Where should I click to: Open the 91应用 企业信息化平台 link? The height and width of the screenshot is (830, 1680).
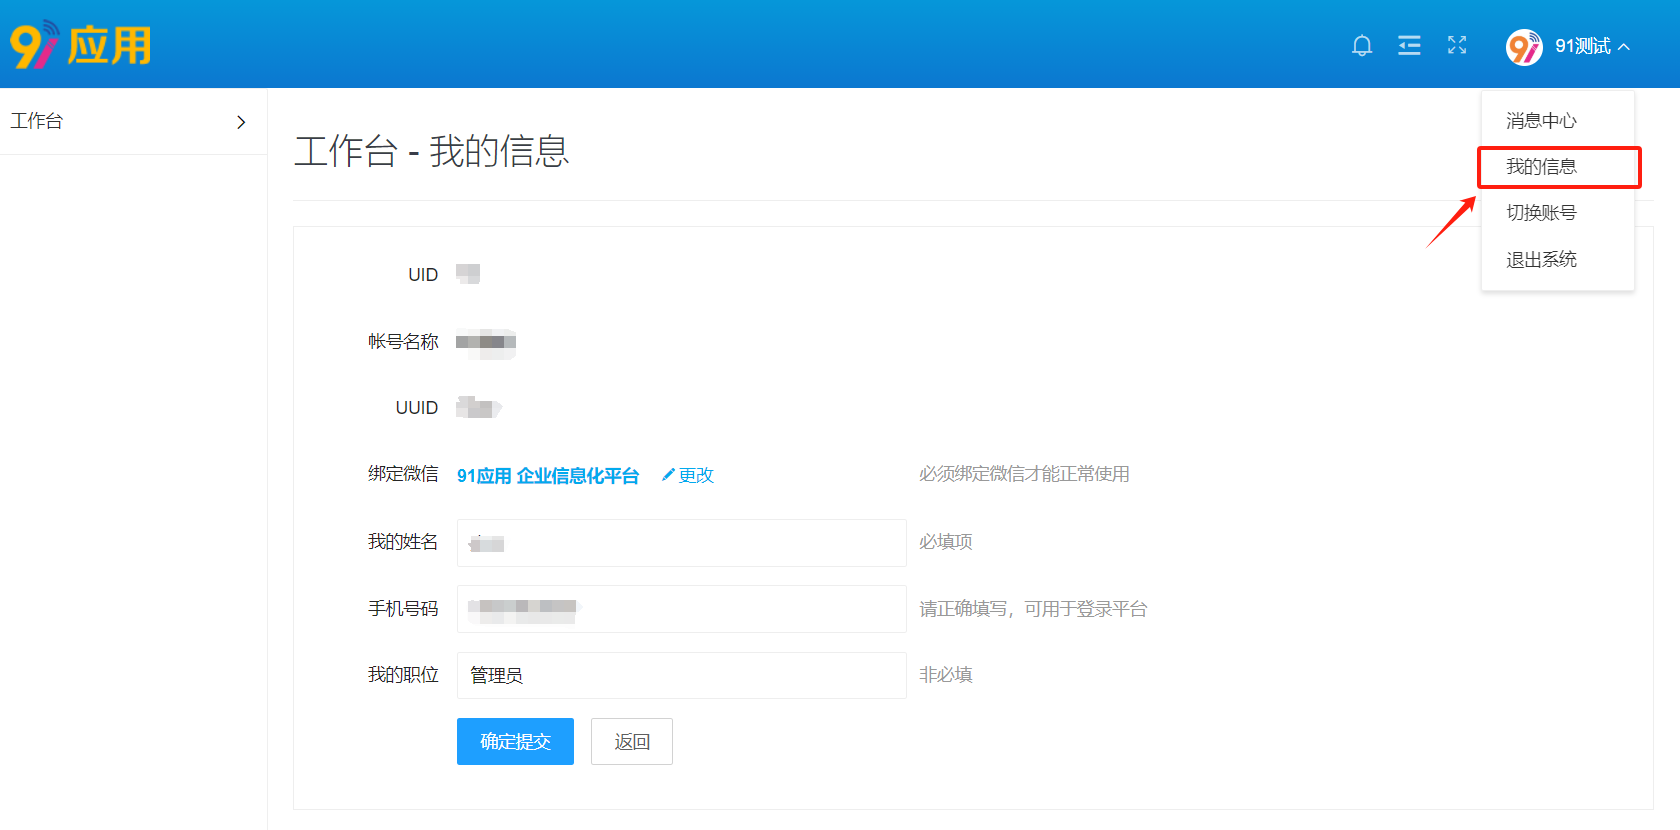tap(547, 476)
